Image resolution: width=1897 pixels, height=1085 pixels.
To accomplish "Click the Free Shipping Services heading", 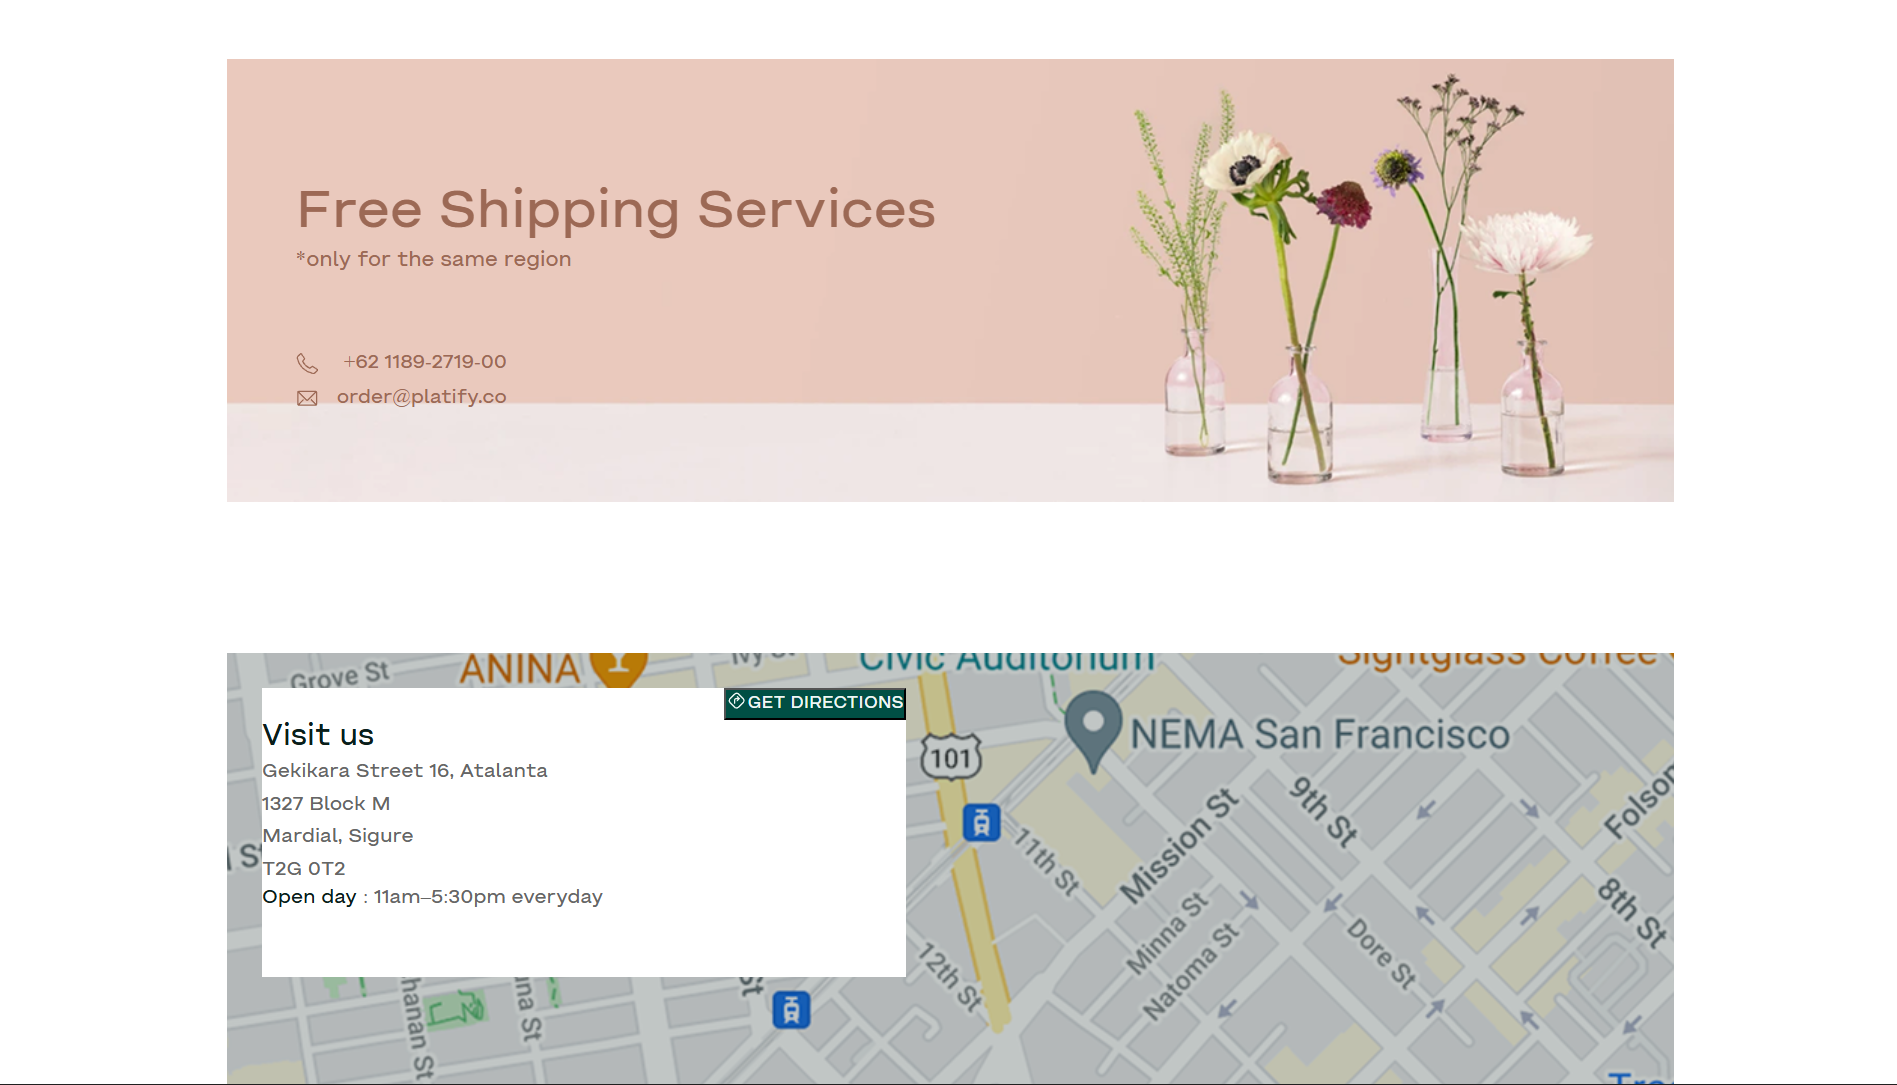I will click(616, 210).
